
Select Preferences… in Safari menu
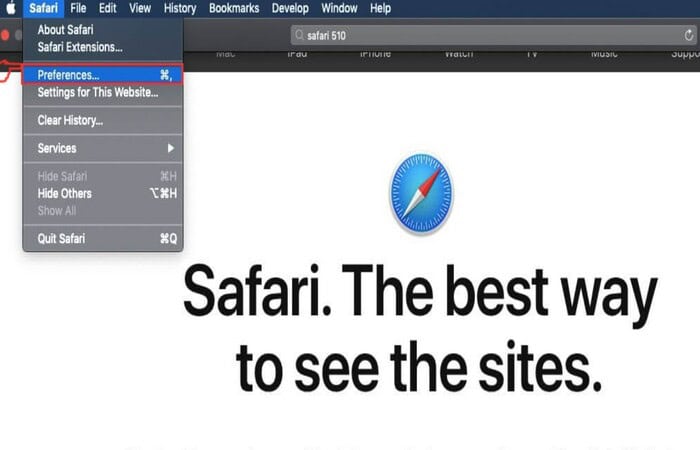pos(103,75)
